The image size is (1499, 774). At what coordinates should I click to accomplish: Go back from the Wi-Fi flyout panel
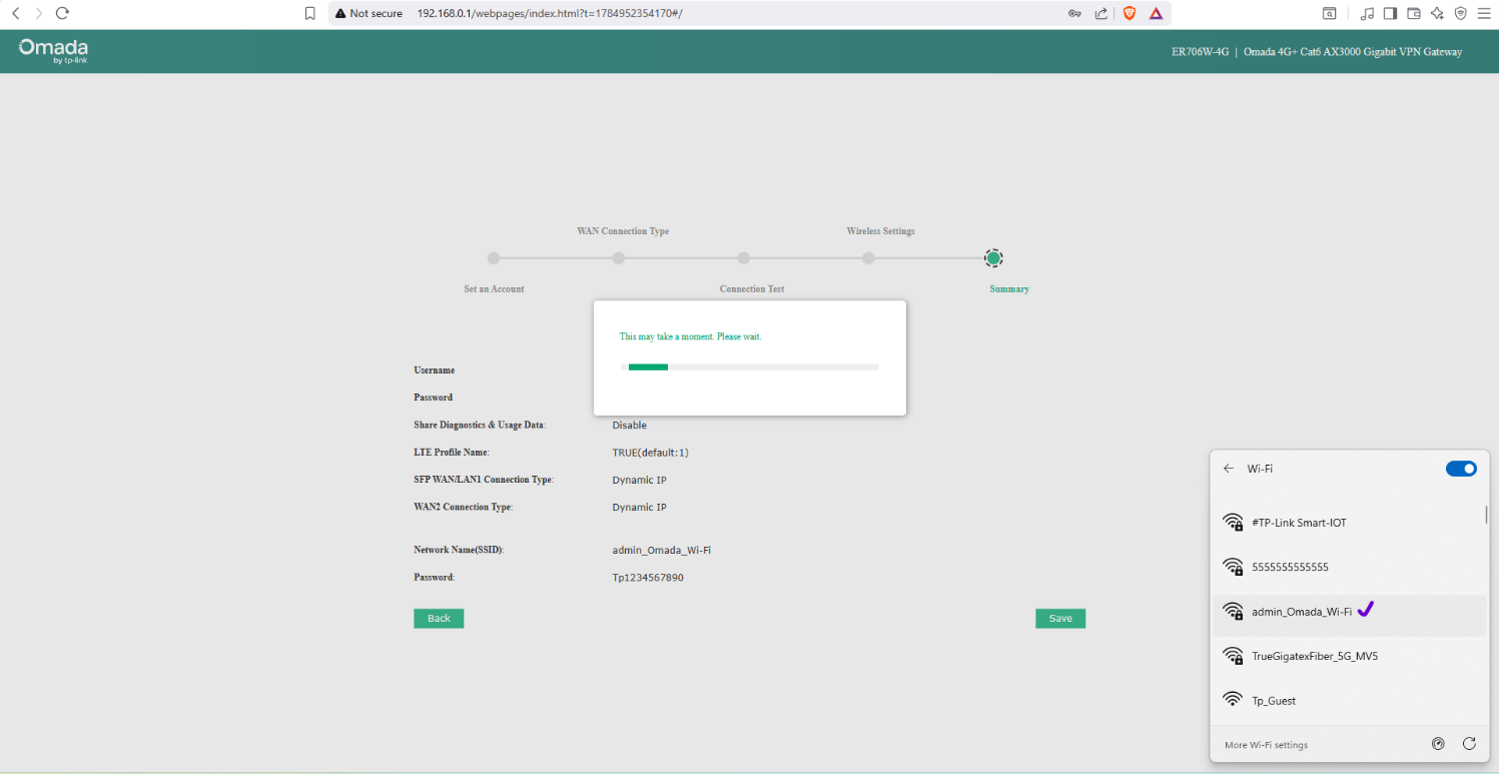1229,468
